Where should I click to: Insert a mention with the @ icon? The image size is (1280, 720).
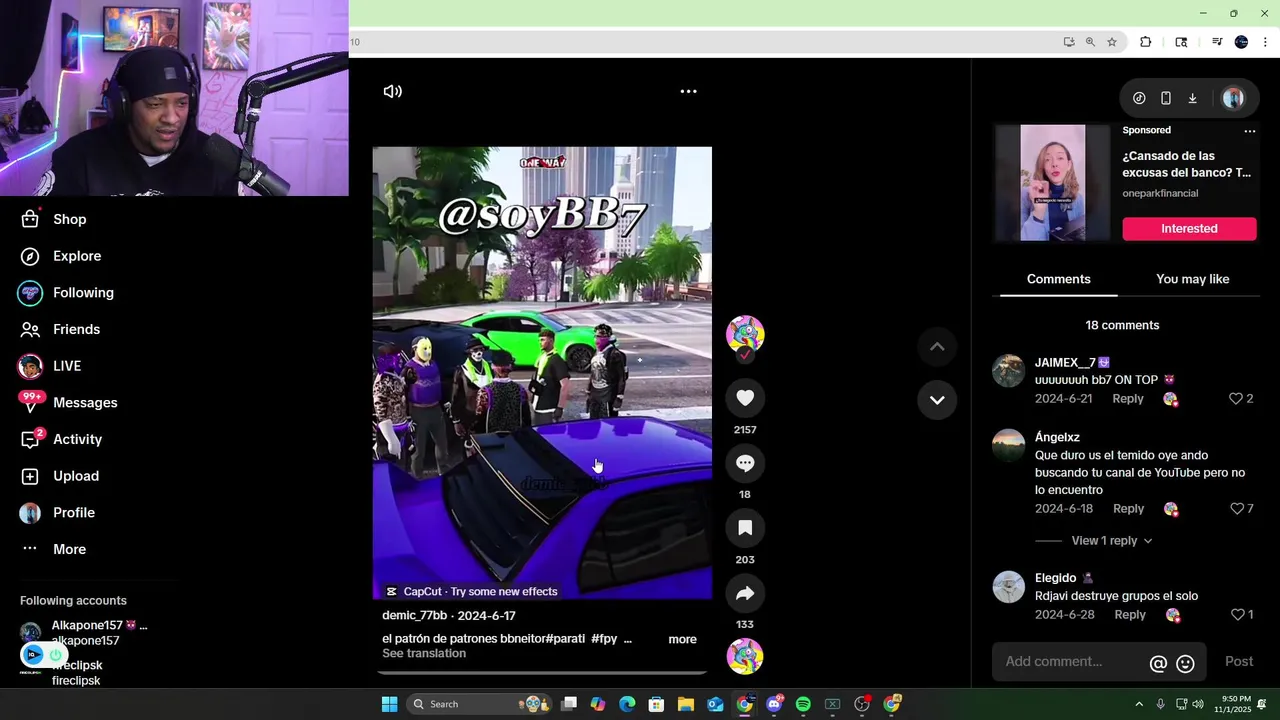coord(1158,663)
